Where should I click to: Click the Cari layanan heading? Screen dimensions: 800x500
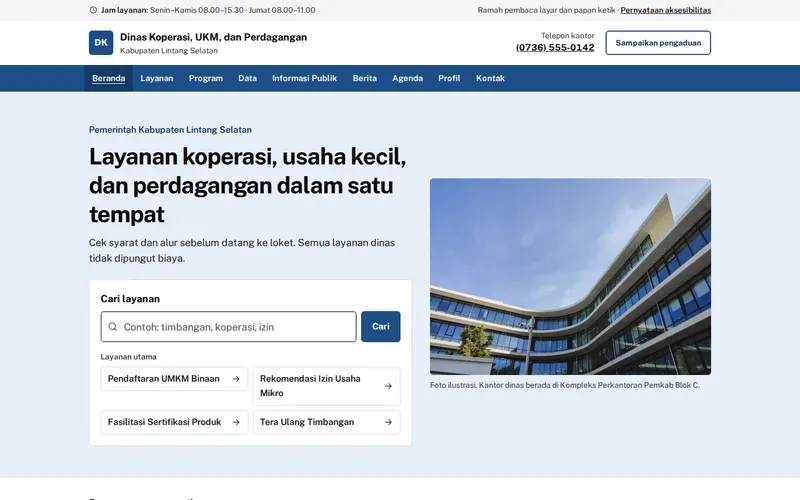[130, 299]
